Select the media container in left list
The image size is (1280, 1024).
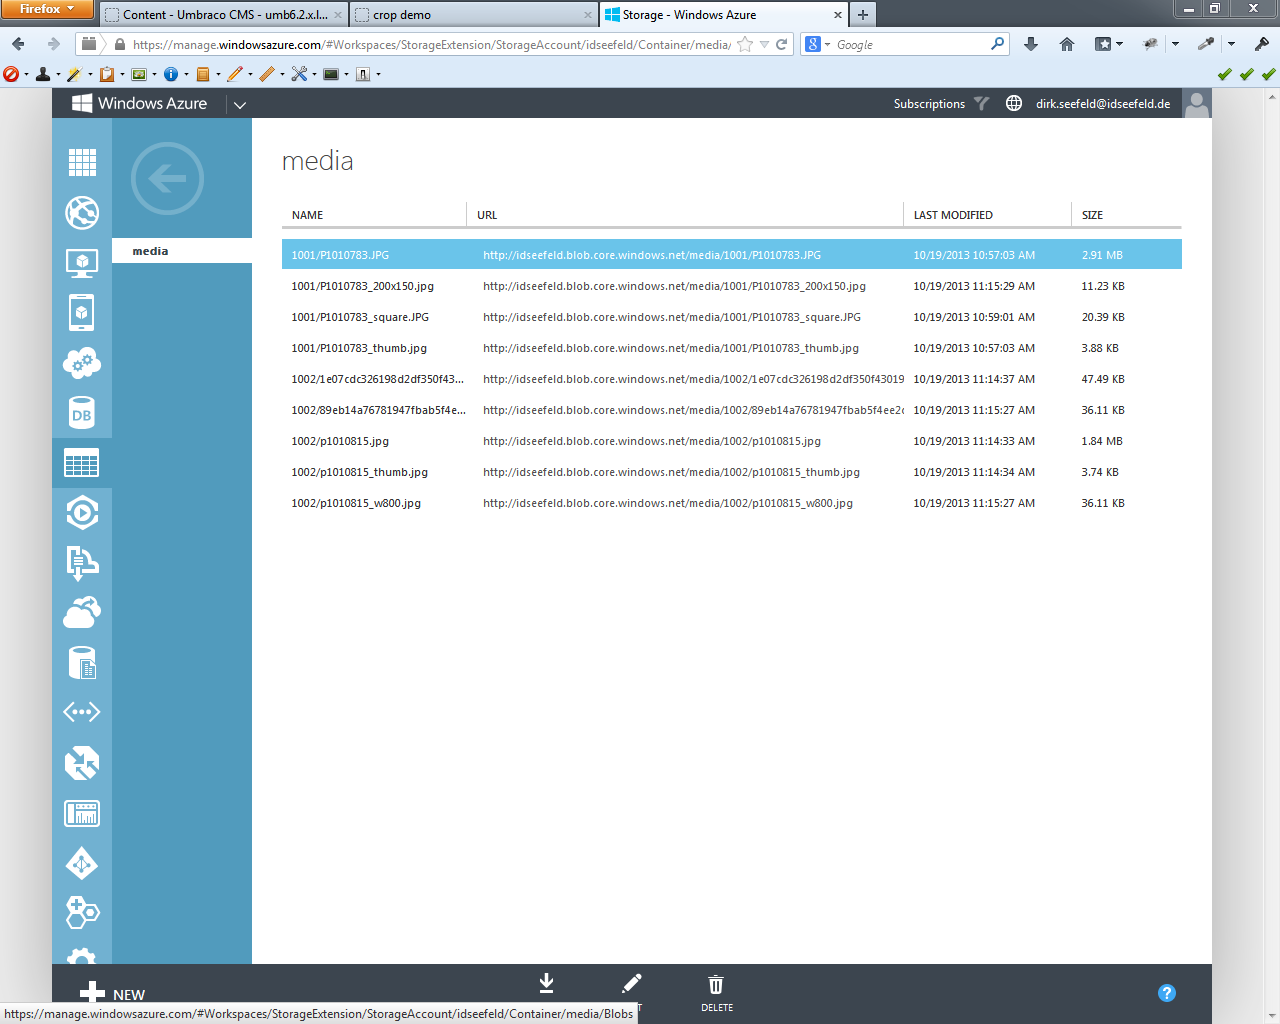pos(182,251)
